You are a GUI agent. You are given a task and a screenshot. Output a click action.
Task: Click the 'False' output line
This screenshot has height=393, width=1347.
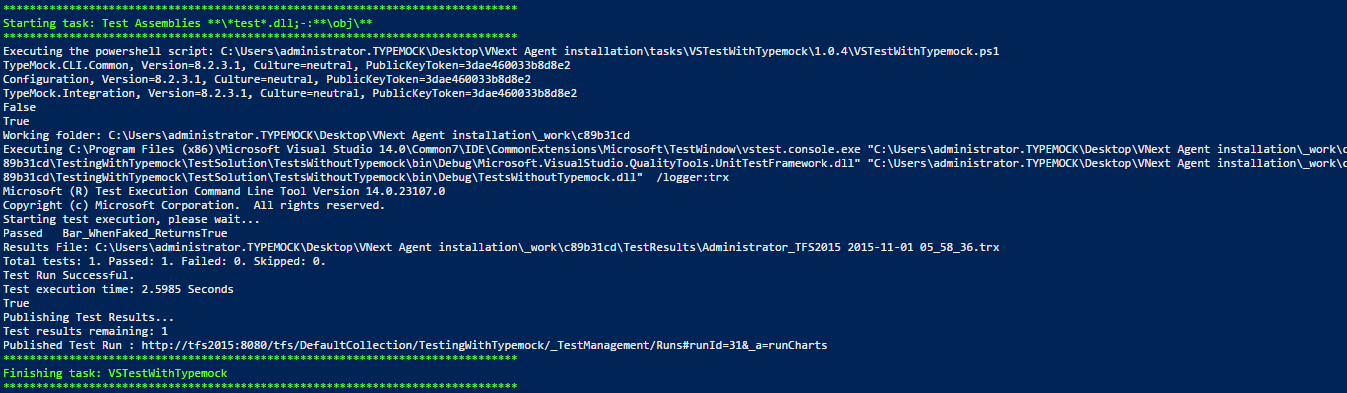click(x=20, y=106)
